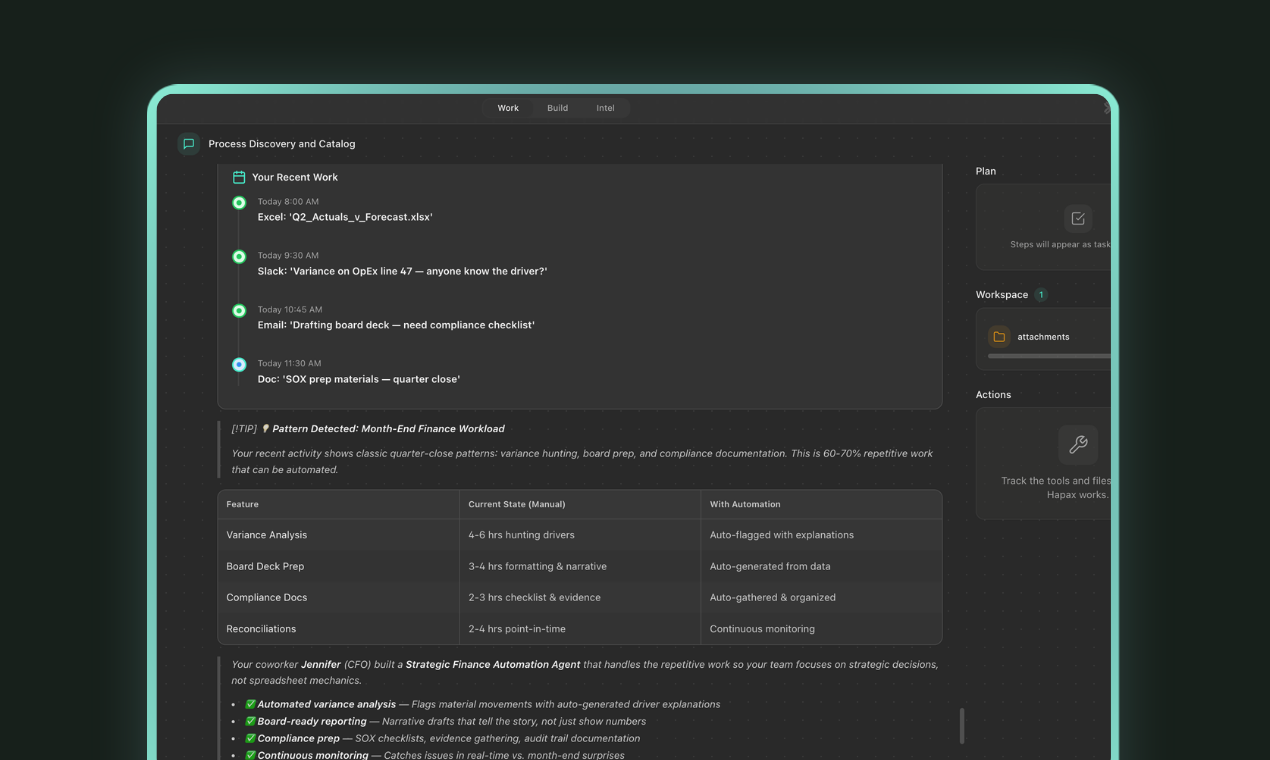Expand the Actions section
Screen dimensions: 1270x760
[x=993, y=394]
